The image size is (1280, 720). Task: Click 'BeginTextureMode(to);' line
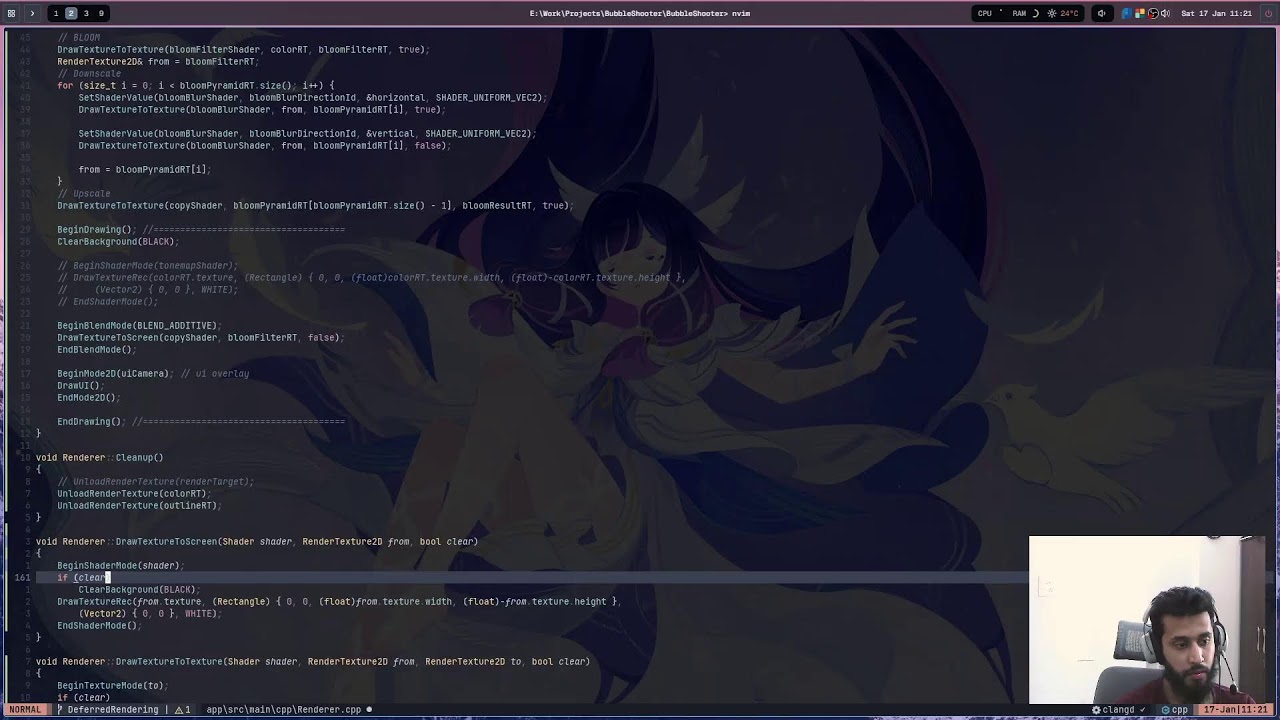click(x=112, y=686)
